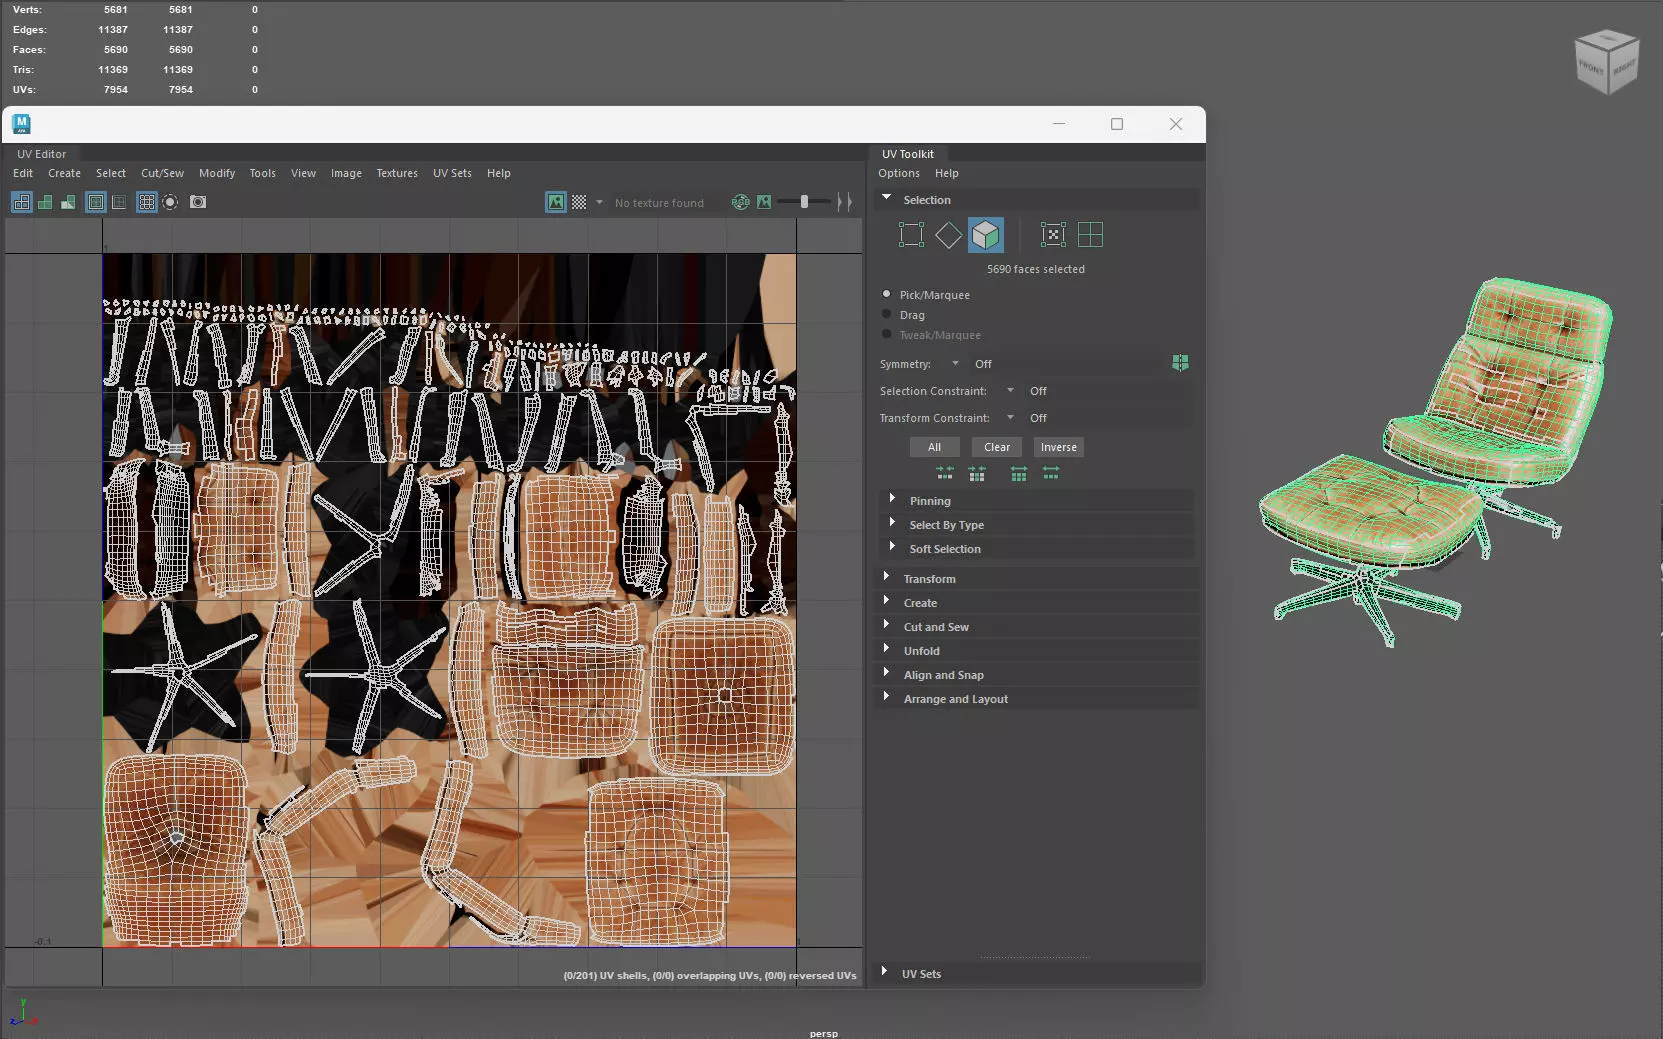The width and height of the screenshot is (1663, 1039).
Task: Select the UV selection mode icon
Action: pos(1053,235)
